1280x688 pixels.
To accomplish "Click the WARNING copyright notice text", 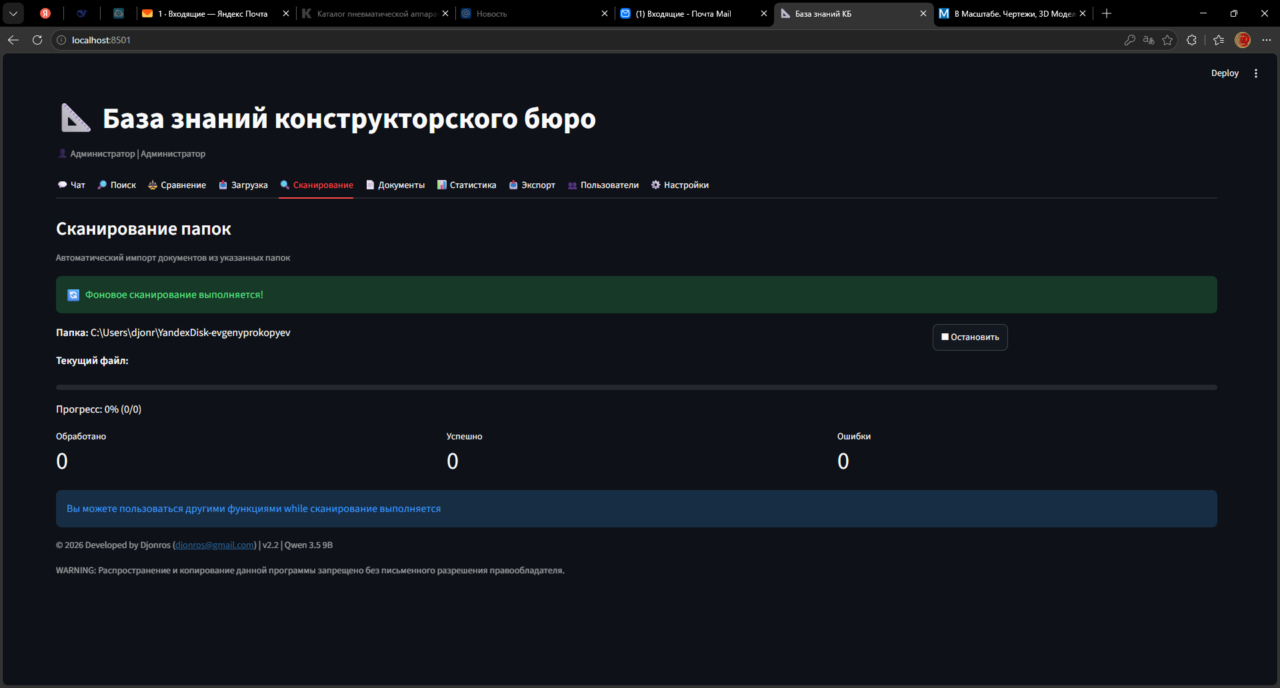I will (310, 570).
